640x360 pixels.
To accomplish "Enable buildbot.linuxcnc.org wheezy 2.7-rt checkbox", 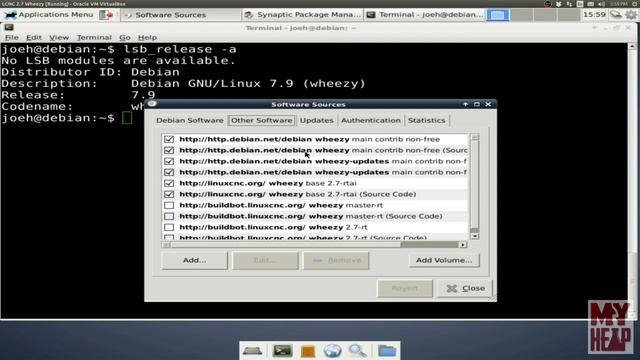I will tap(169, 227).
